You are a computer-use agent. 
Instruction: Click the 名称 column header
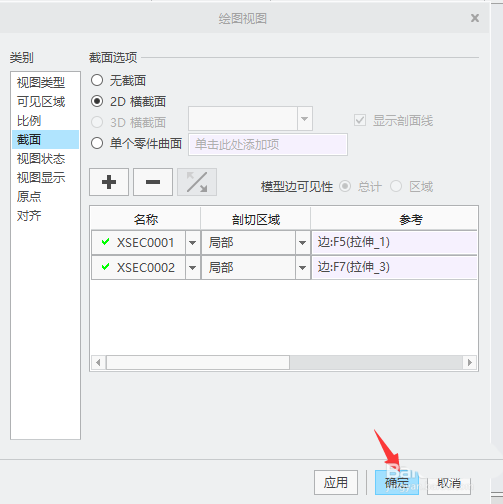click(x=146, y=219)
